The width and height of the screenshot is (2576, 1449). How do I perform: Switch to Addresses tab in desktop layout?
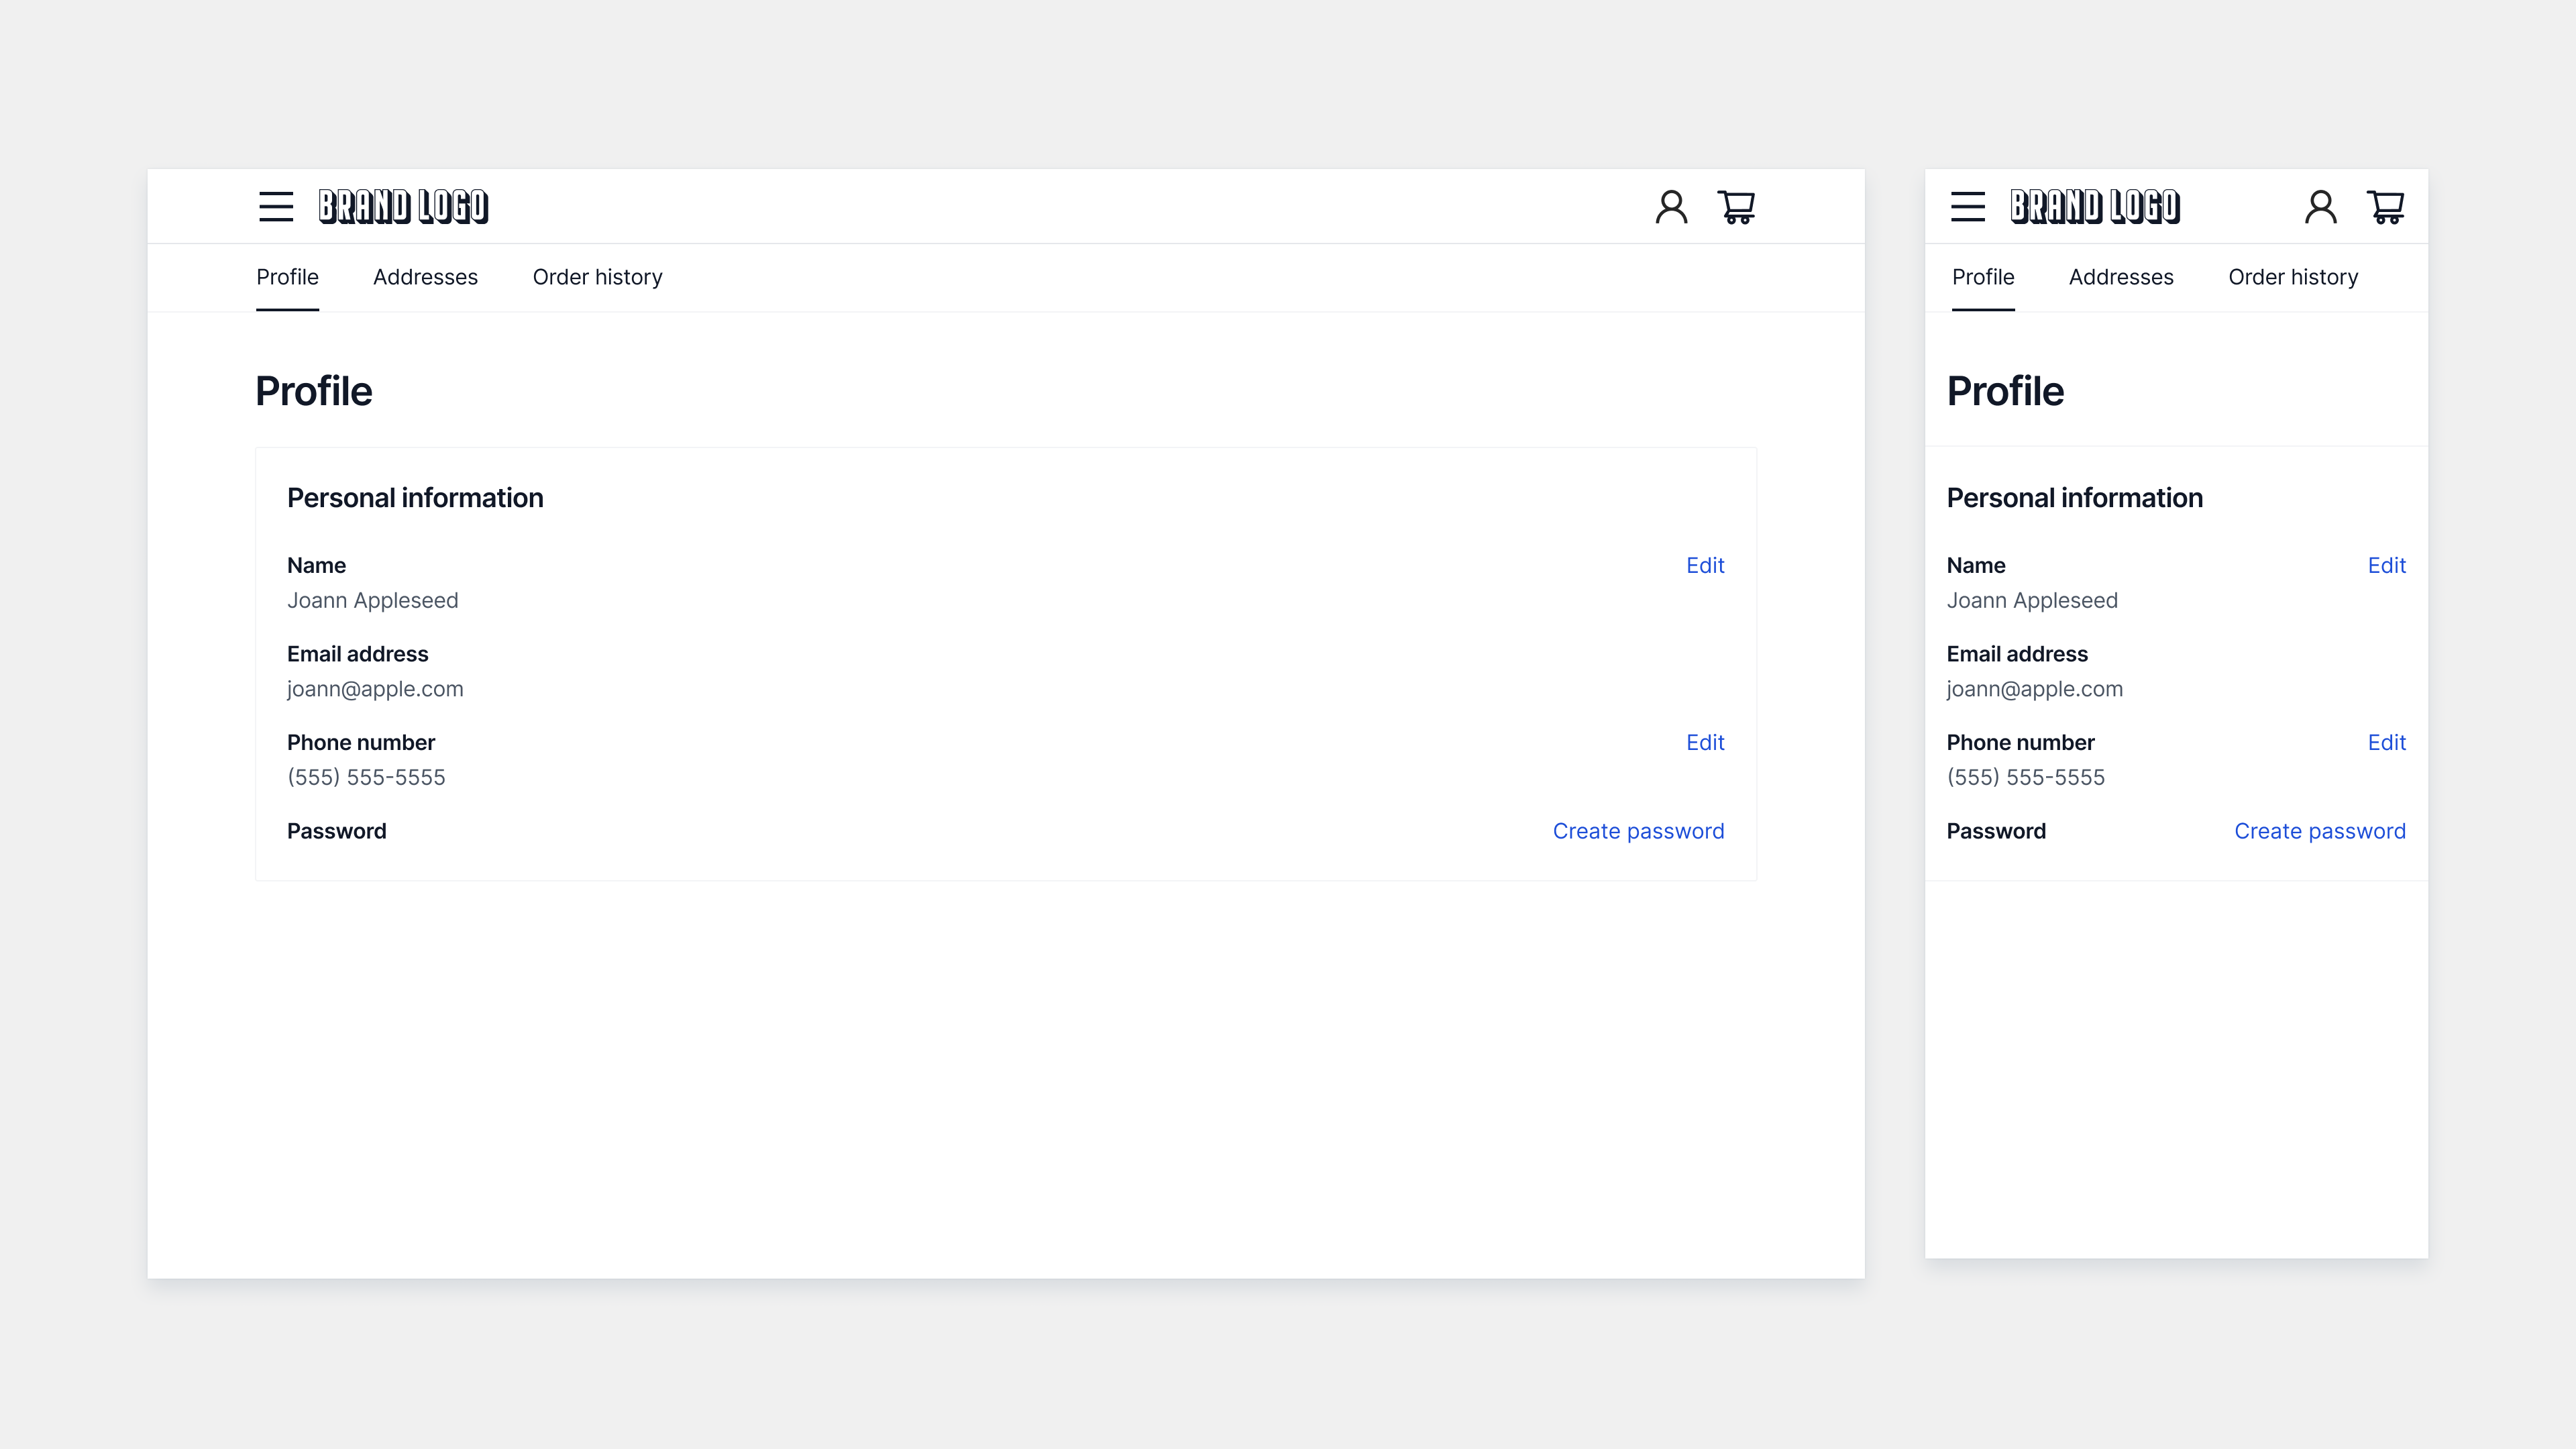[x=425, y=277]
